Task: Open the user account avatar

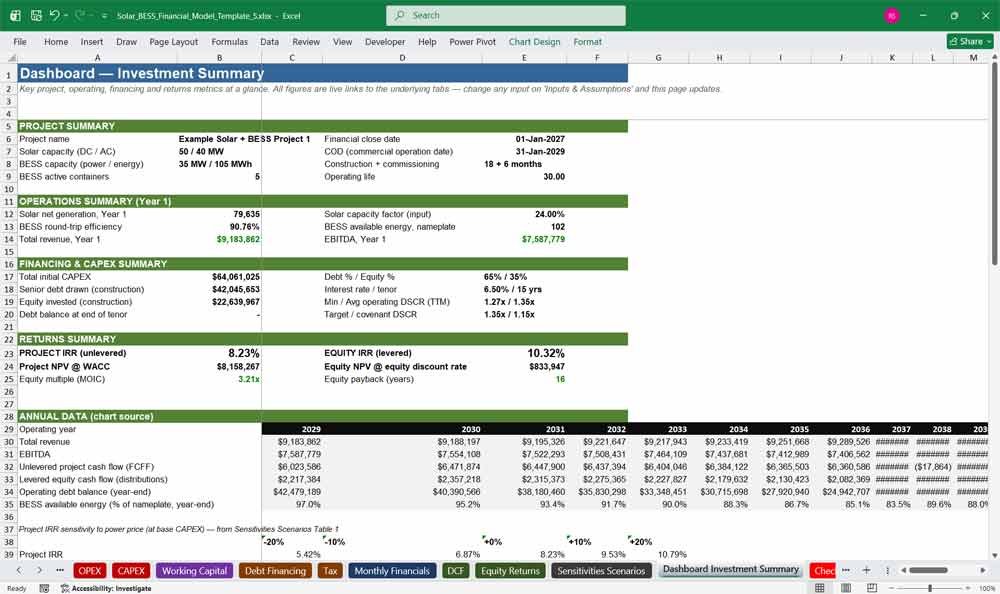Action: [892, 16]
